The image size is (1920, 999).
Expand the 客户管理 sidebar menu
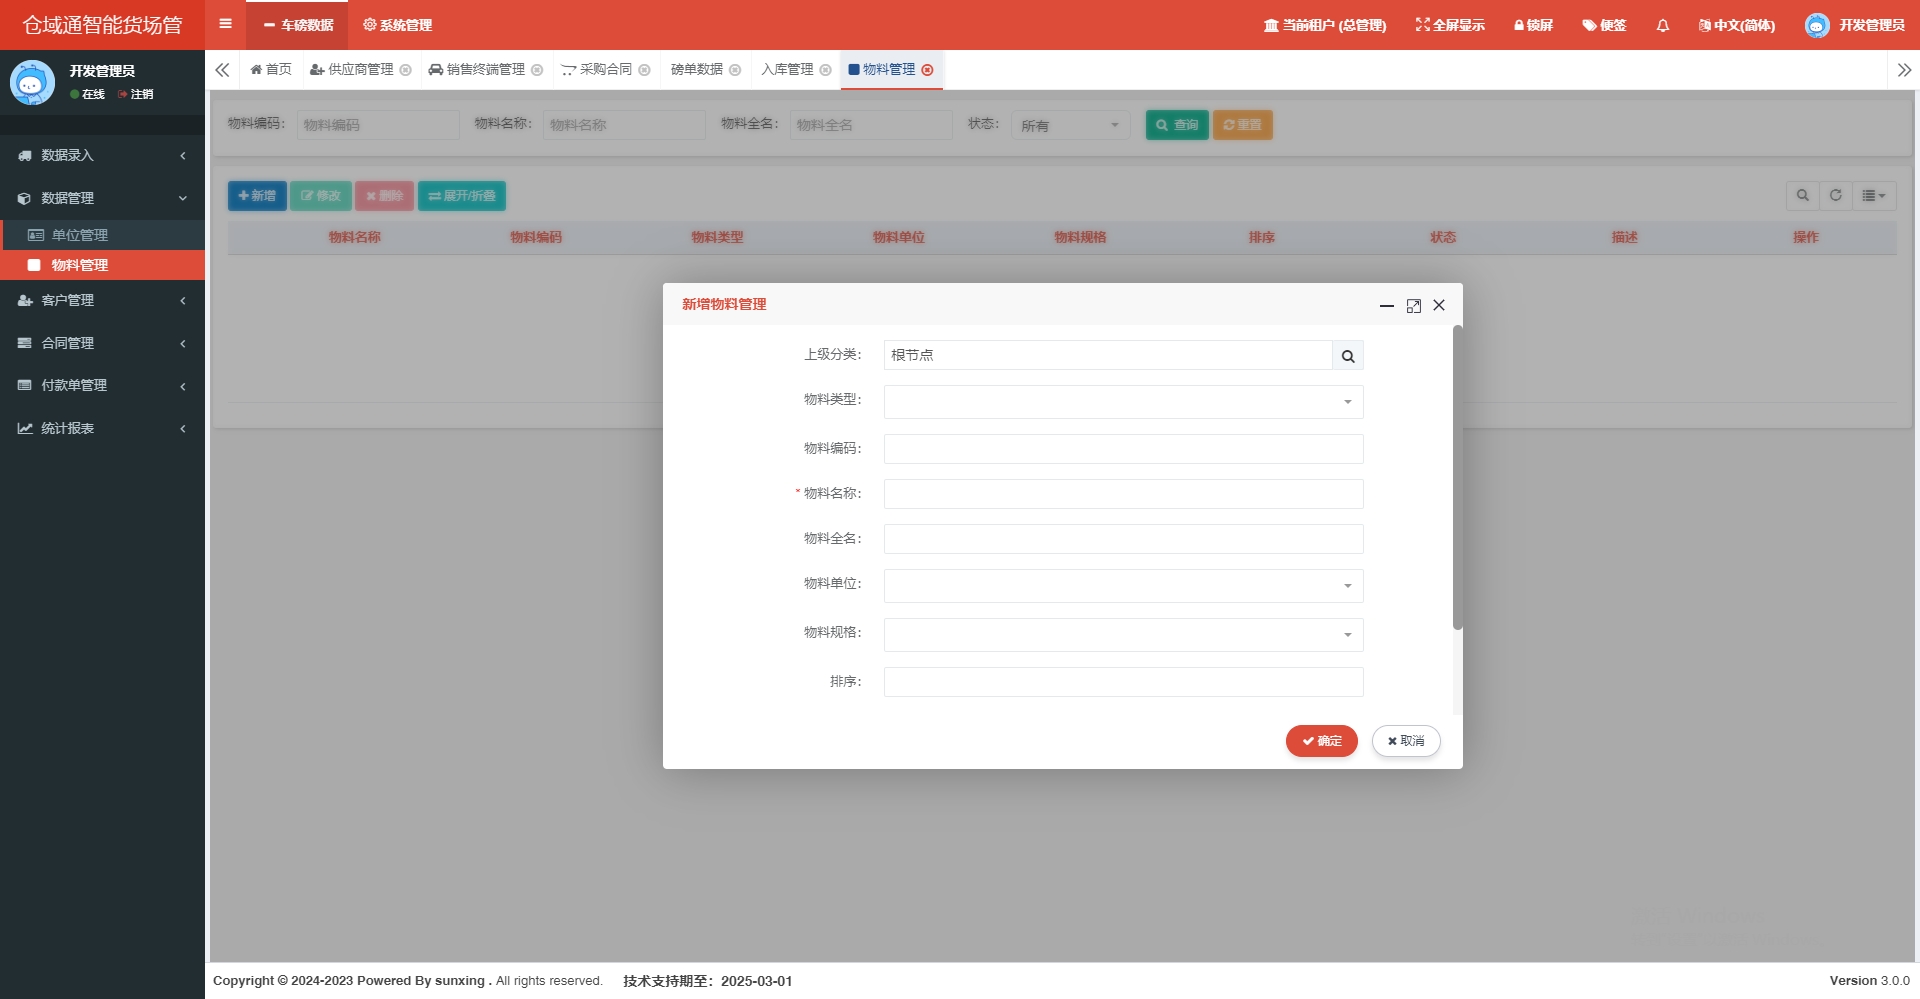[x=102, y=300]
